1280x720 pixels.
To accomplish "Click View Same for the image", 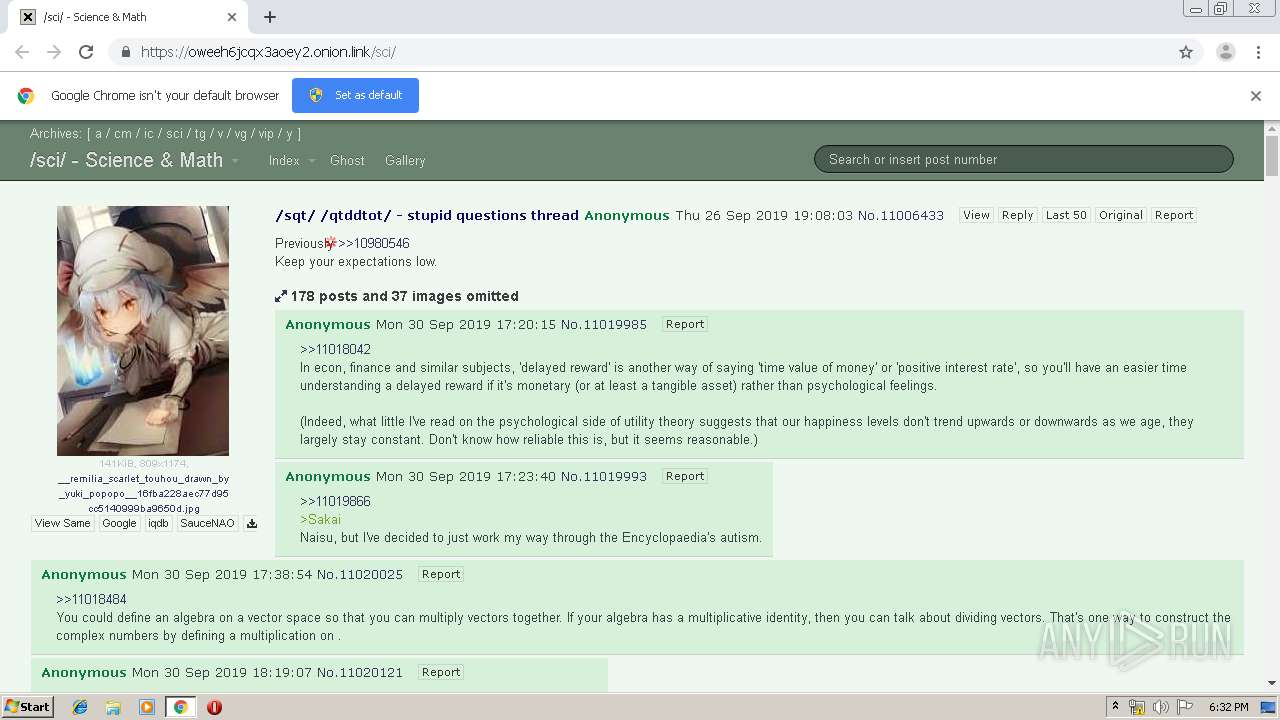I will tap(62, 523).
